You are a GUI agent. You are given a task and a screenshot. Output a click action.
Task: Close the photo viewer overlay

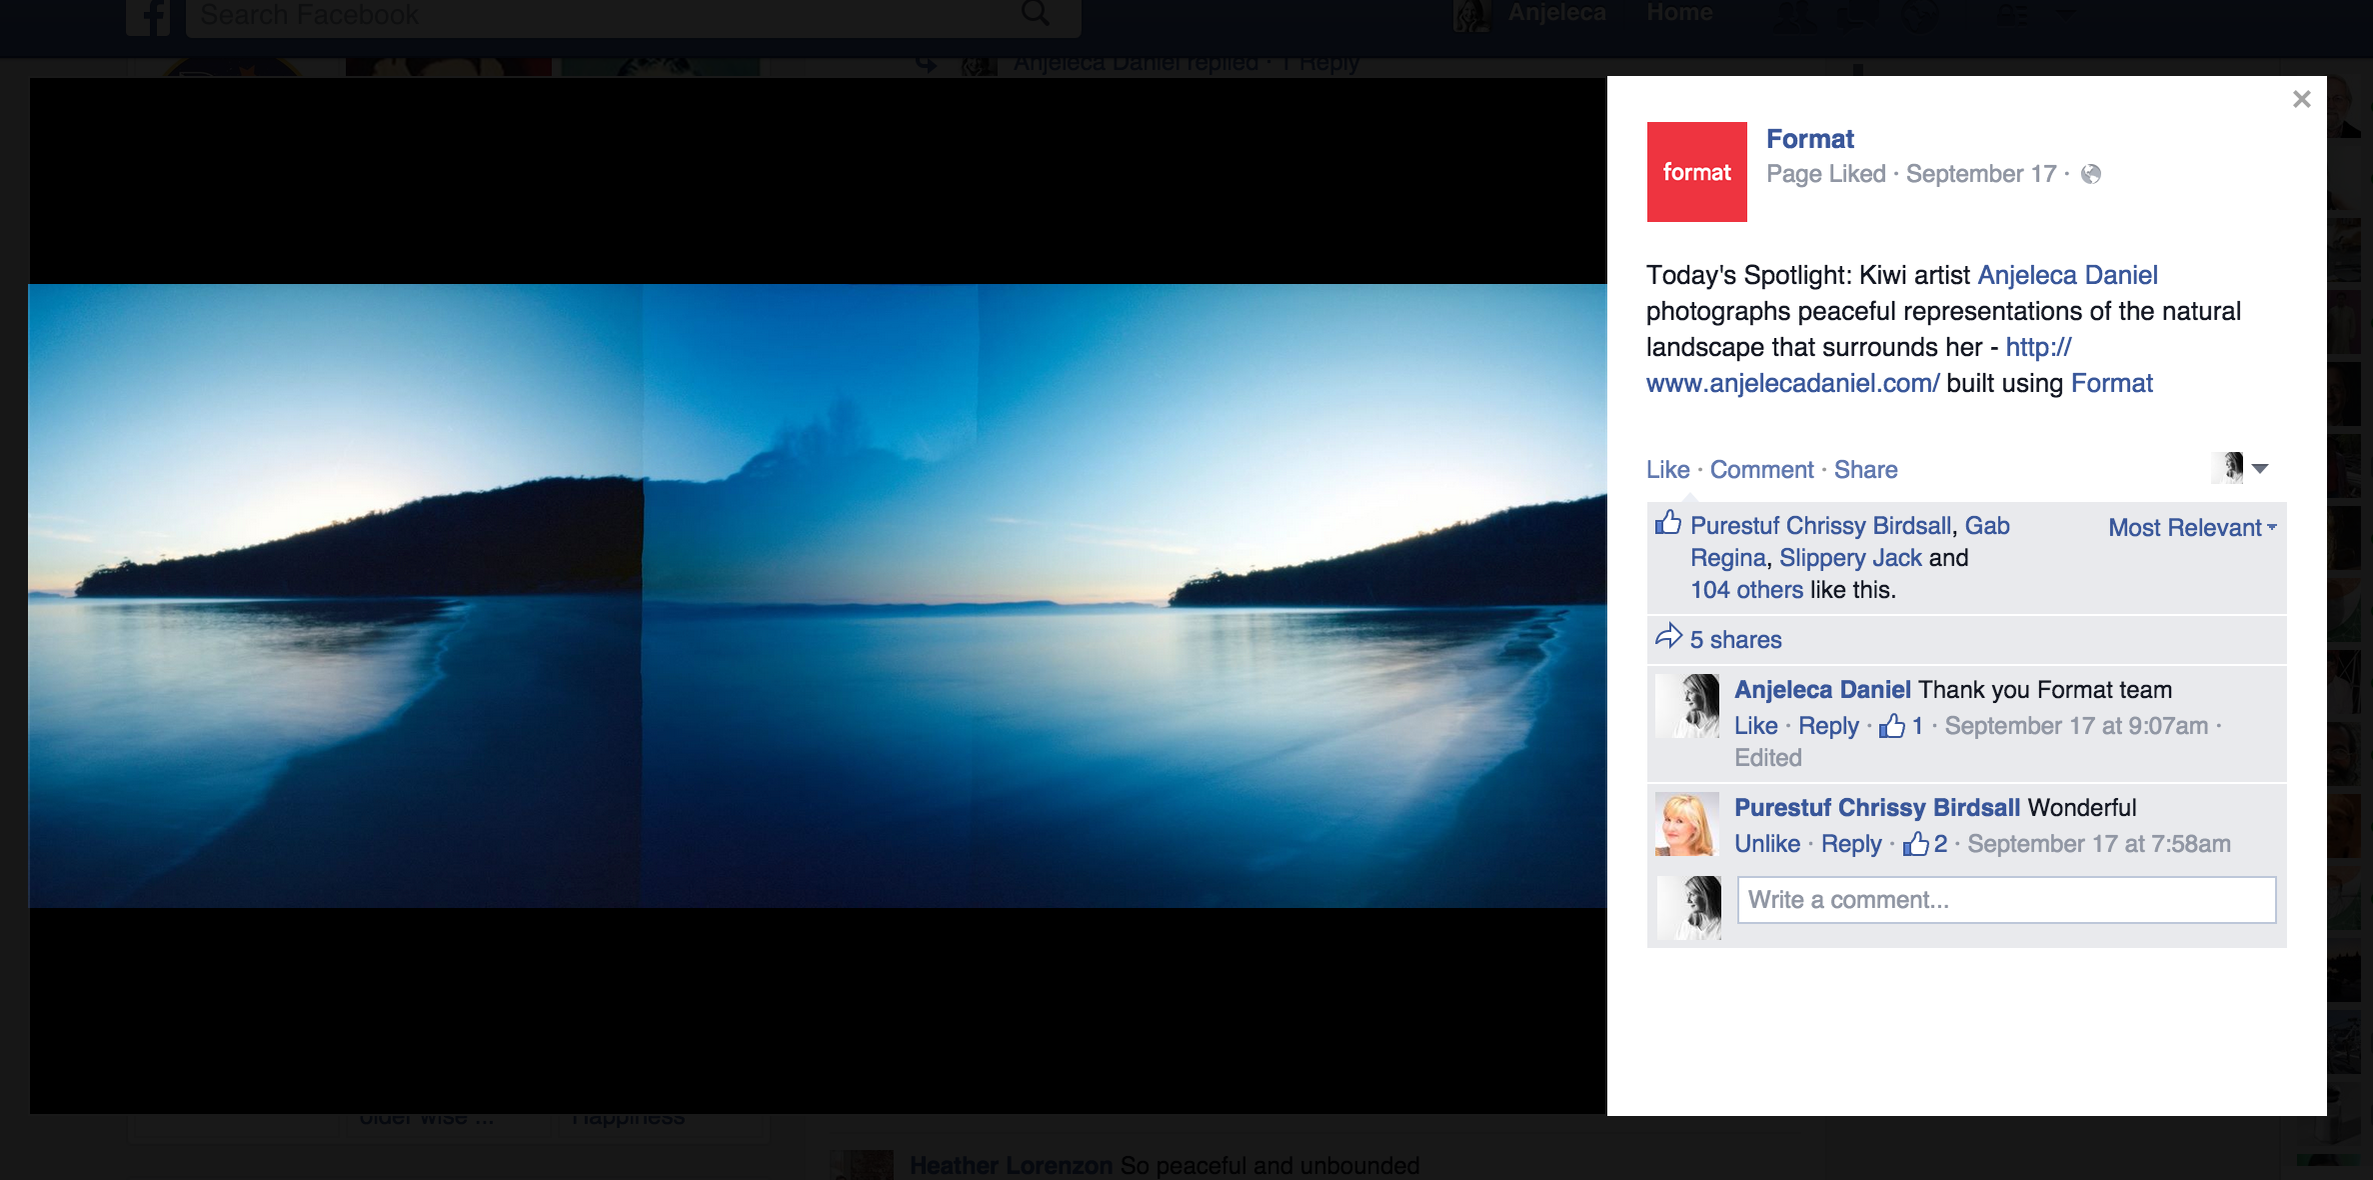[2301, 99]
